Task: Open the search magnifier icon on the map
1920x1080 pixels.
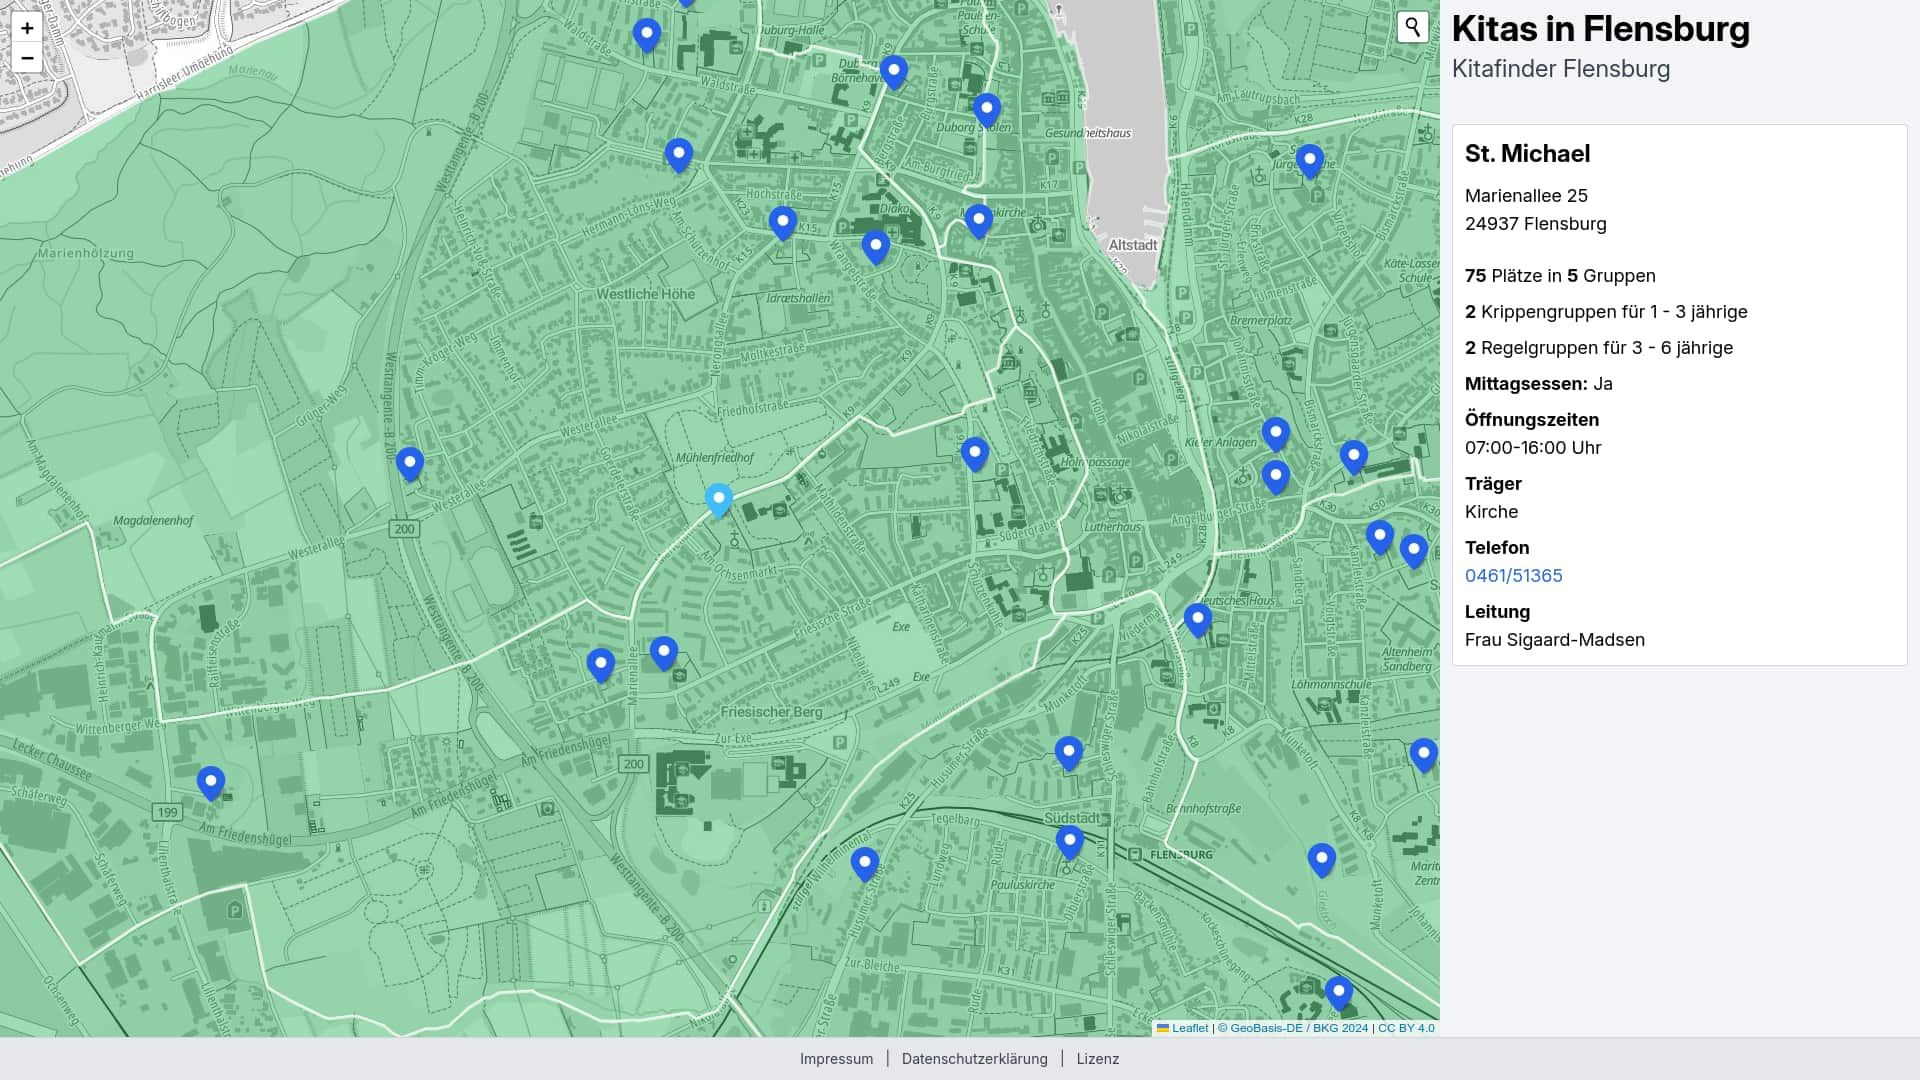Action: coord(1412,27)
